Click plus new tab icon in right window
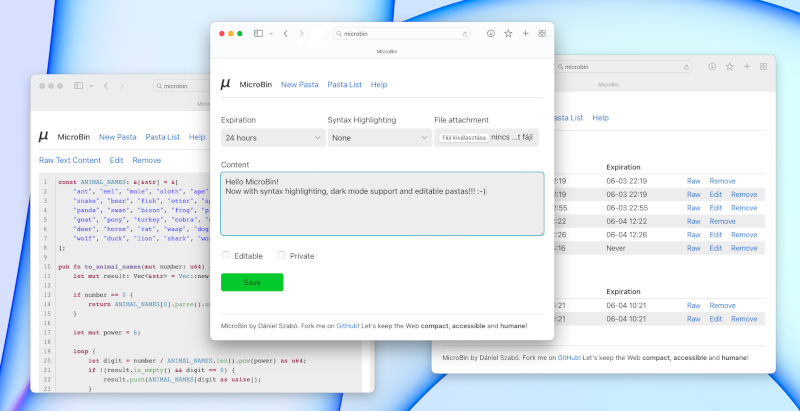 point(747,66)
